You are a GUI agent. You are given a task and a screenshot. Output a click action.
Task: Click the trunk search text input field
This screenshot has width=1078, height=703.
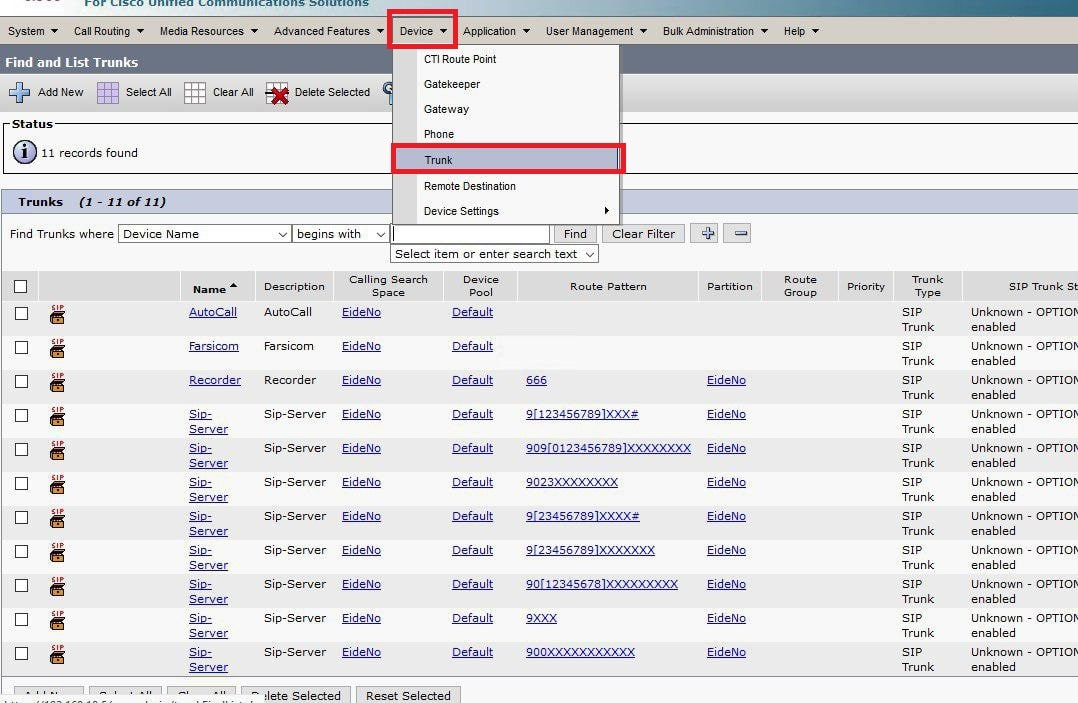pyautogui.click(x=470, y=234)
